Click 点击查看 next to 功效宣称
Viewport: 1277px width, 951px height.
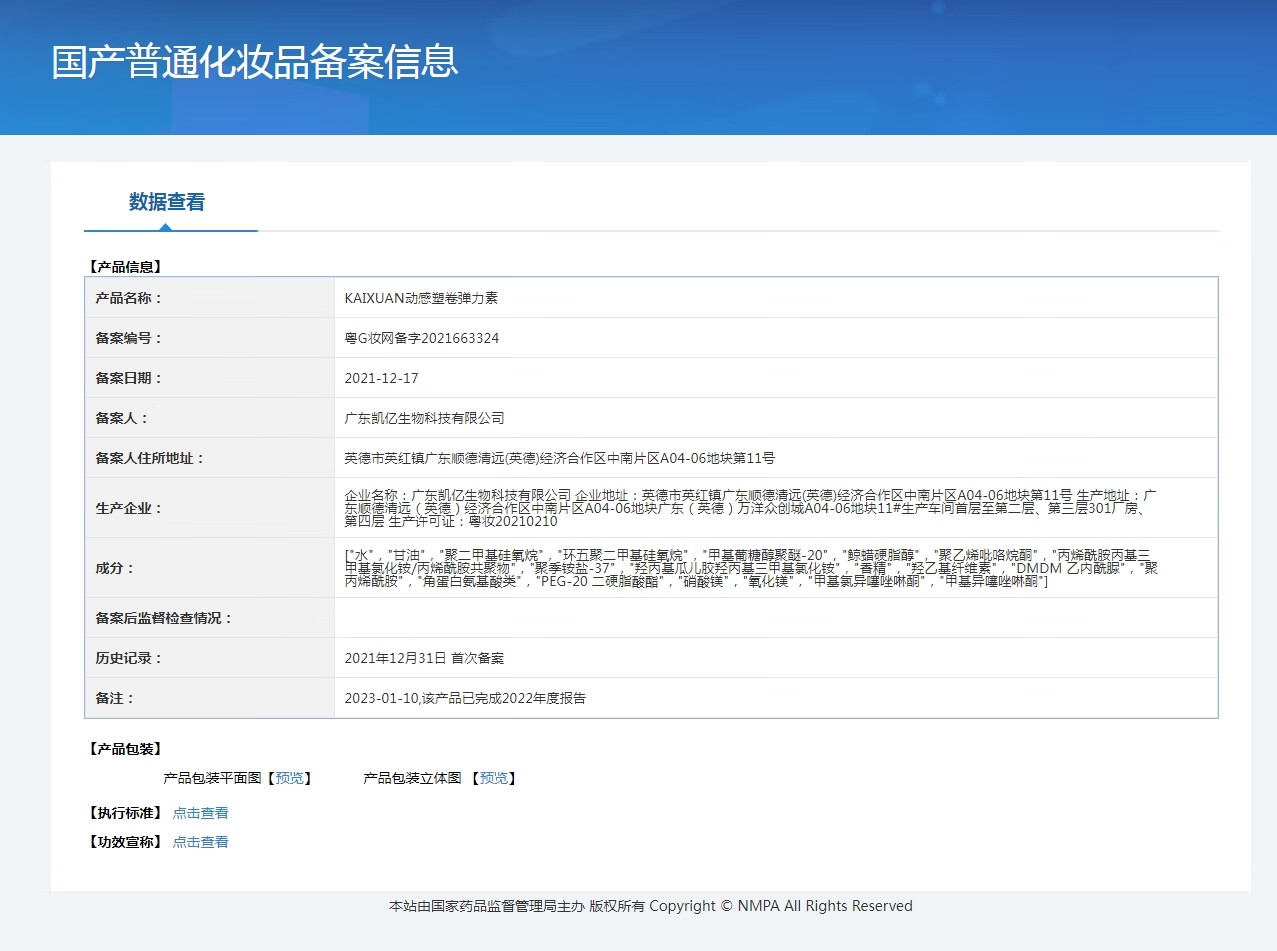[x=200, y=842]
